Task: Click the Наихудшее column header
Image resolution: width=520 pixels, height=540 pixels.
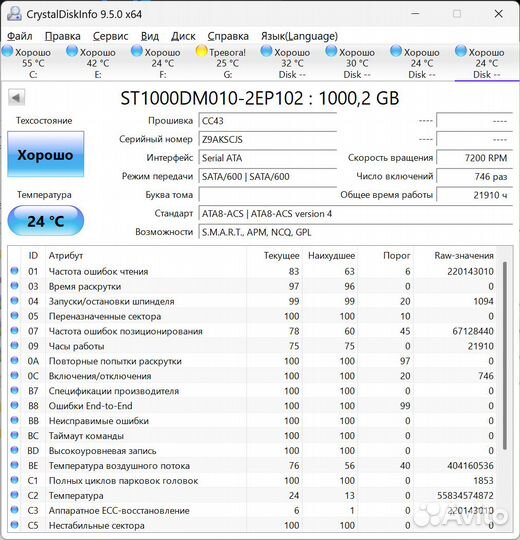Action: (331, 256)
